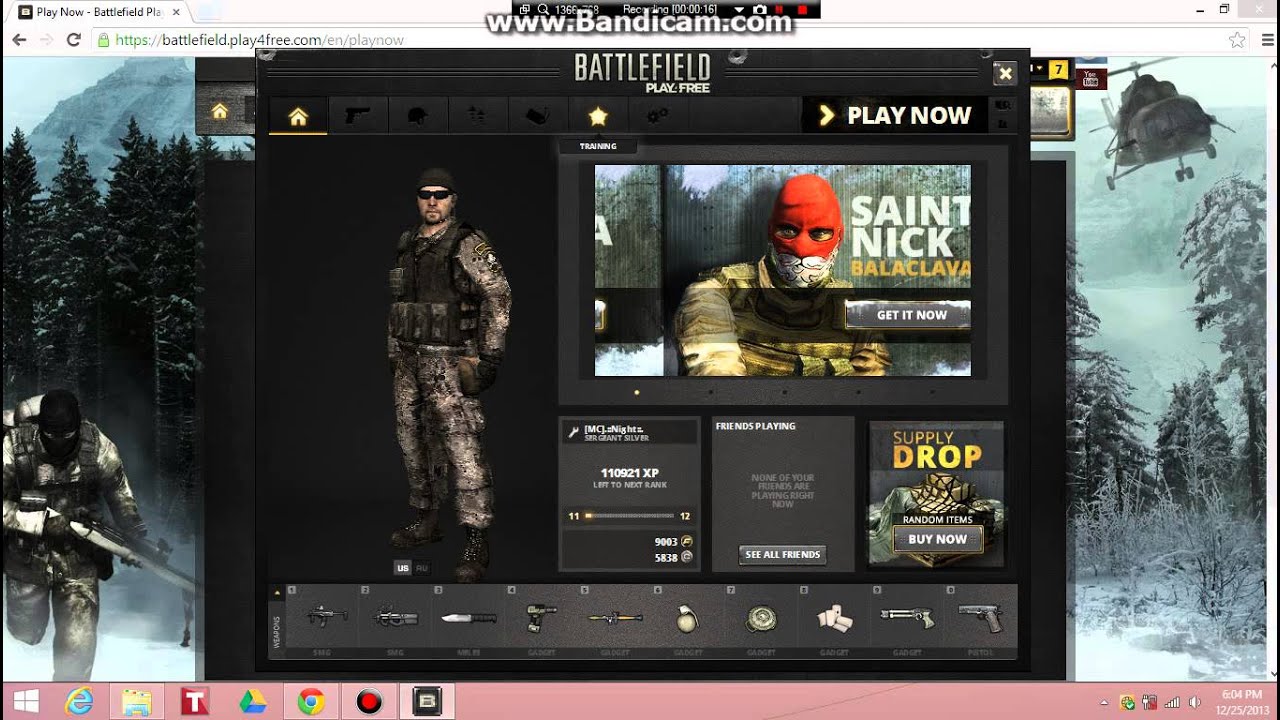Viewport: 1280px width, 720px height.
Task: Select the RPG launcher in slot 5
Action: (x=615, y=619)
